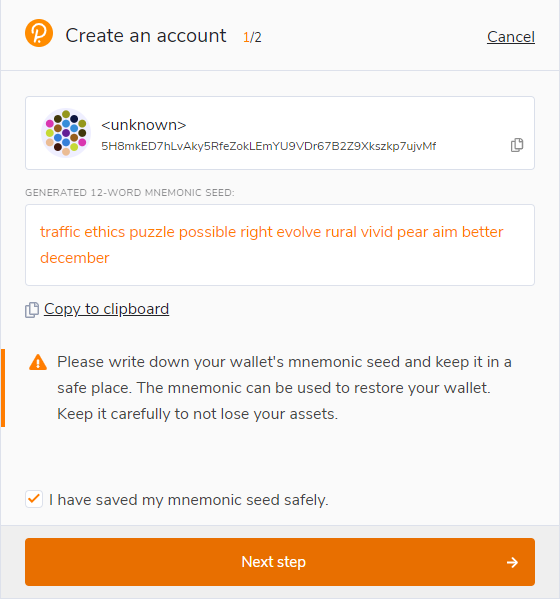Click the 1/2 step indicator
Screen dimensions: 560x599
(252, 37)
